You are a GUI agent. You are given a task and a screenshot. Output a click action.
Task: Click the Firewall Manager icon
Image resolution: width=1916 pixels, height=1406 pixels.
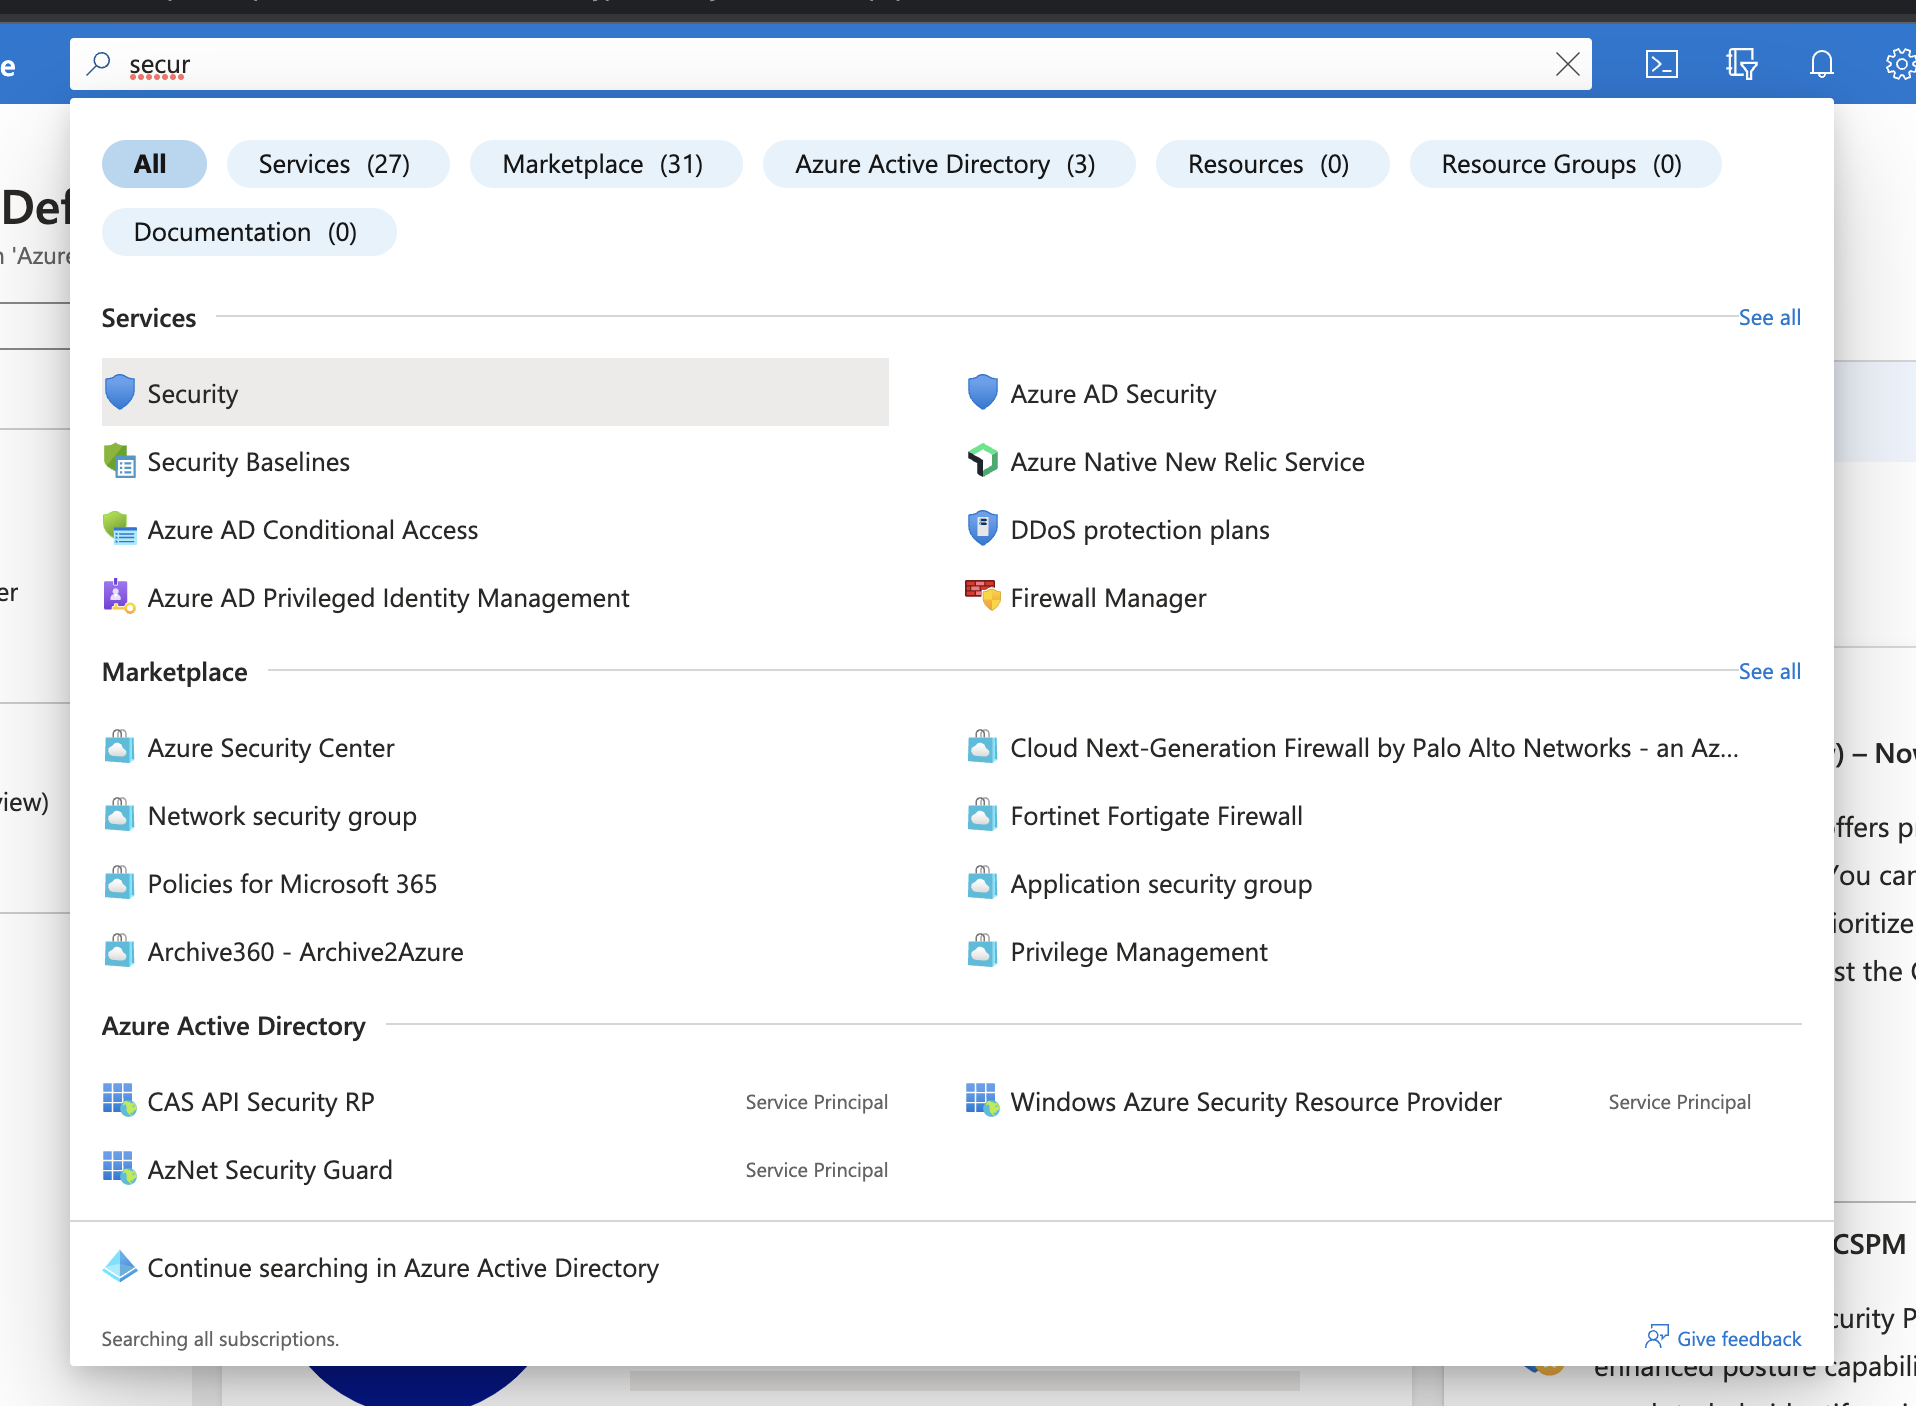click(x=983, y=596)
